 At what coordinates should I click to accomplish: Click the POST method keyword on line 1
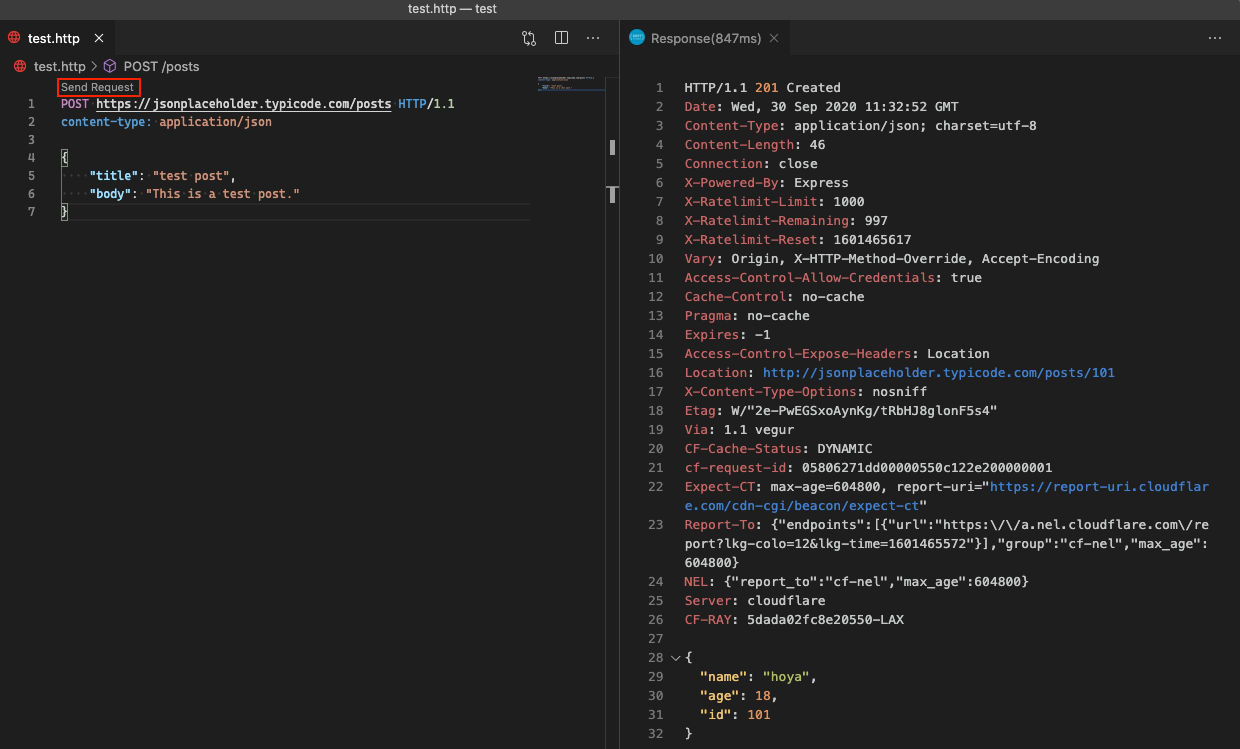tap(74, 103)
